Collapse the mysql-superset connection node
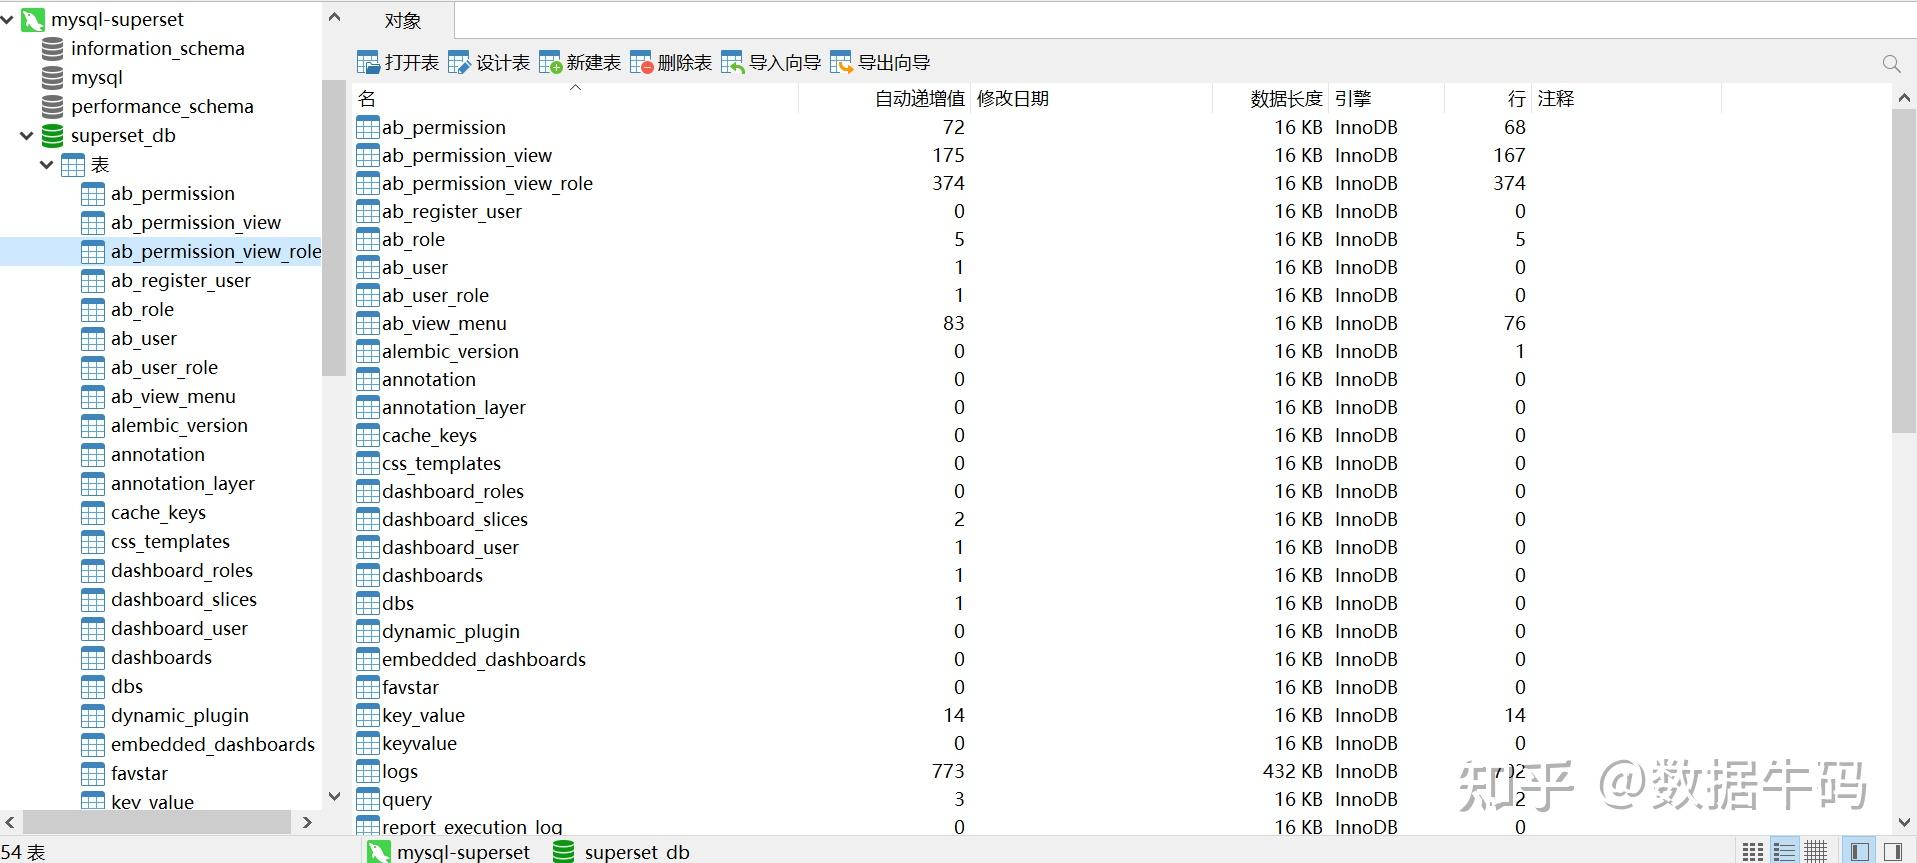Viewport: 1917px width, 863px height. pyautogui.click(x=8, y=19)
